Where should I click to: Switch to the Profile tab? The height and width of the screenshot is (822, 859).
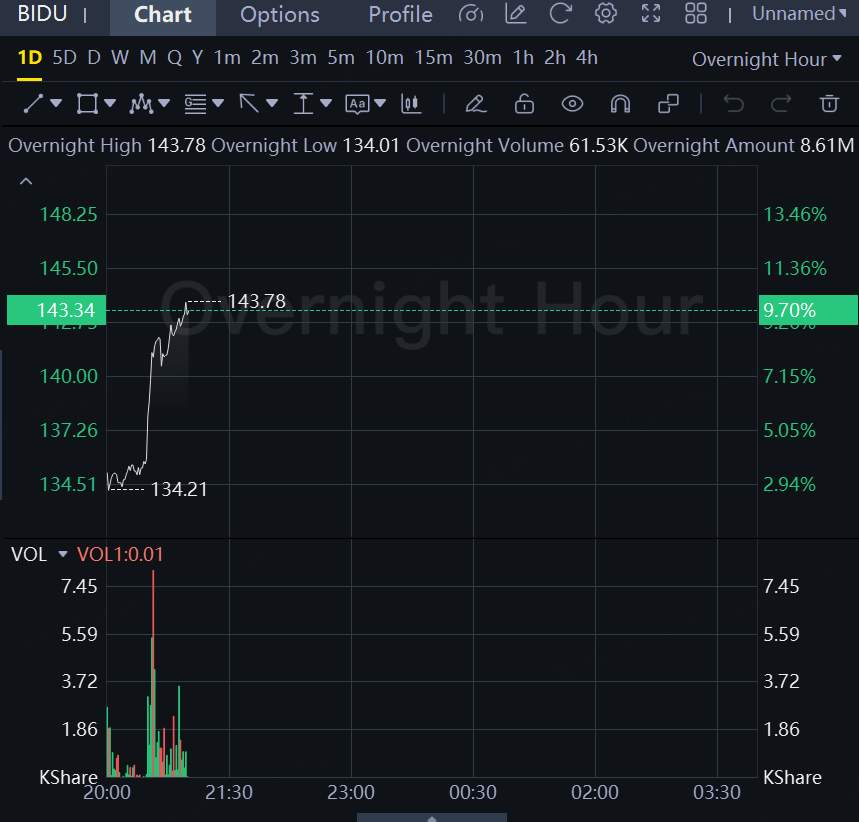[x=400, y=15]
